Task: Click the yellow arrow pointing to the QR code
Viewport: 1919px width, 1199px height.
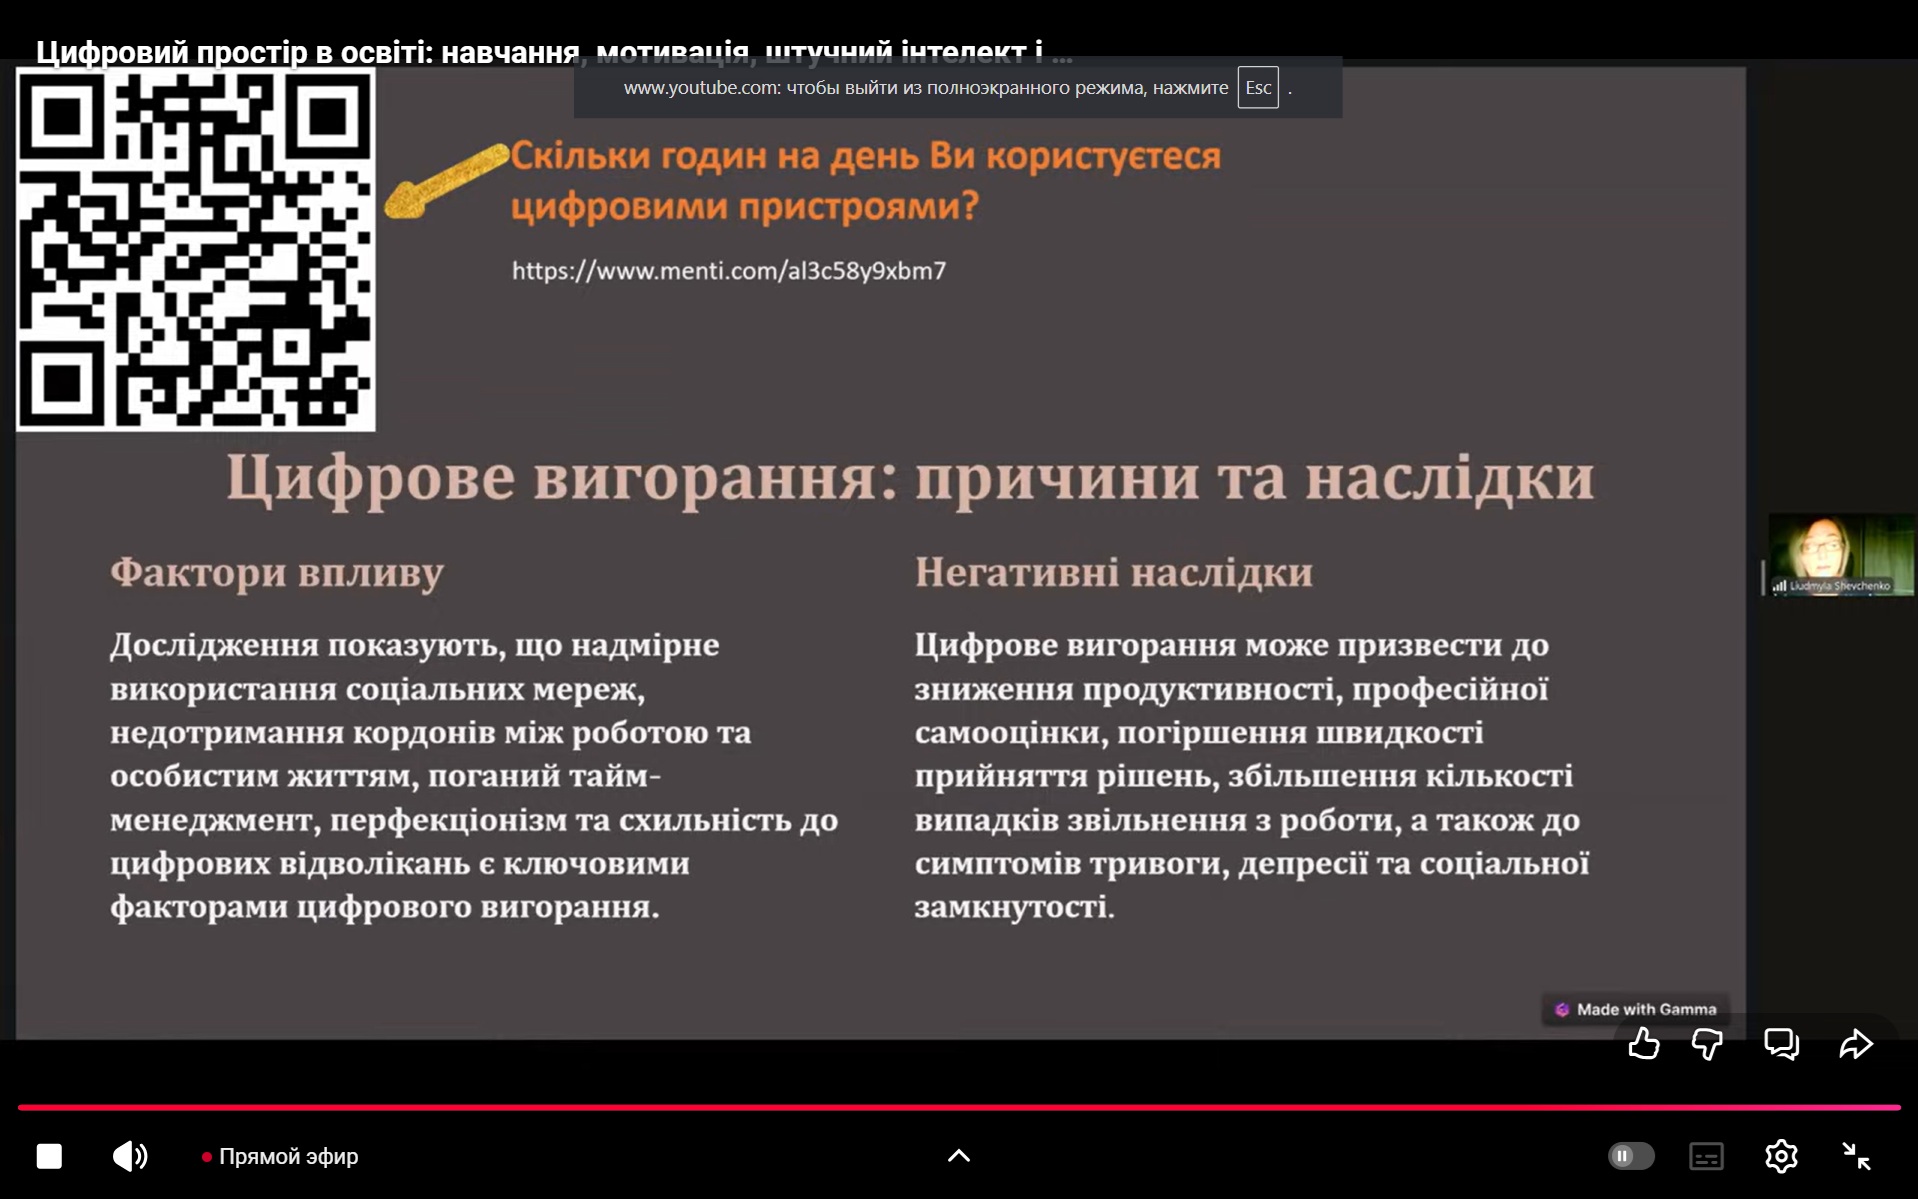Action: pos(446,181)
